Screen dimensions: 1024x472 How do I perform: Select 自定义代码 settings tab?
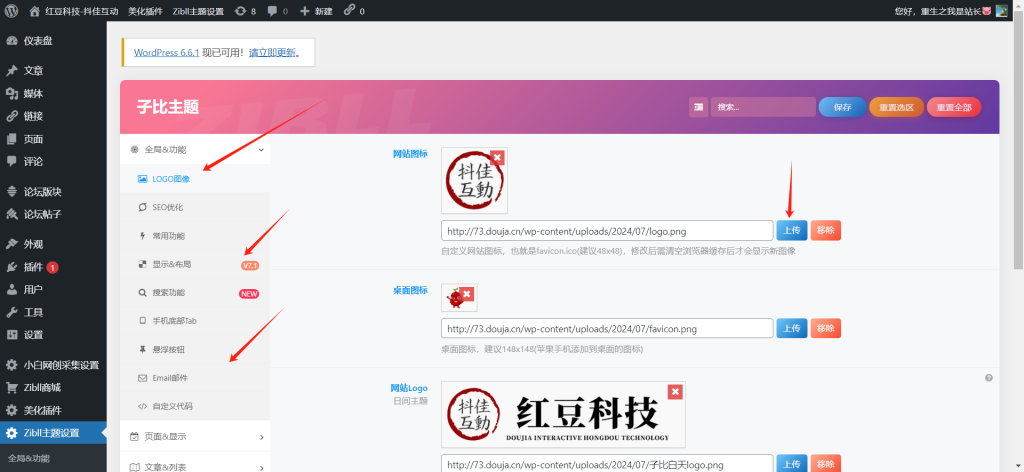tap(195, 405)
